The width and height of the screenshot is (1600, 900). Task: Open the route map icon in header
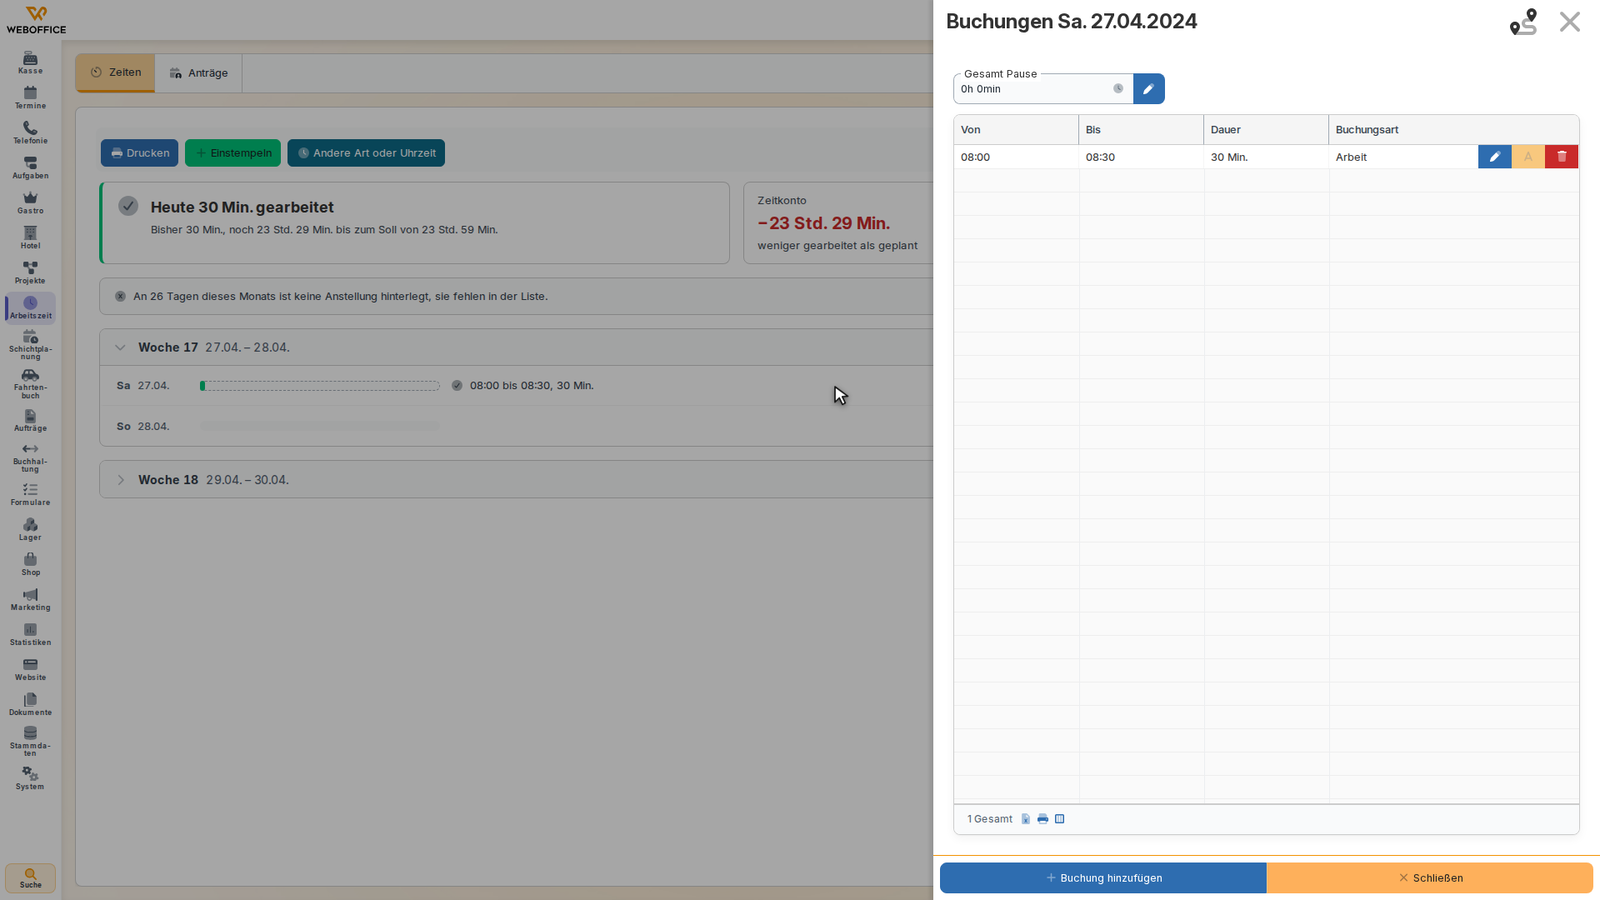(x=1523, y=22)
